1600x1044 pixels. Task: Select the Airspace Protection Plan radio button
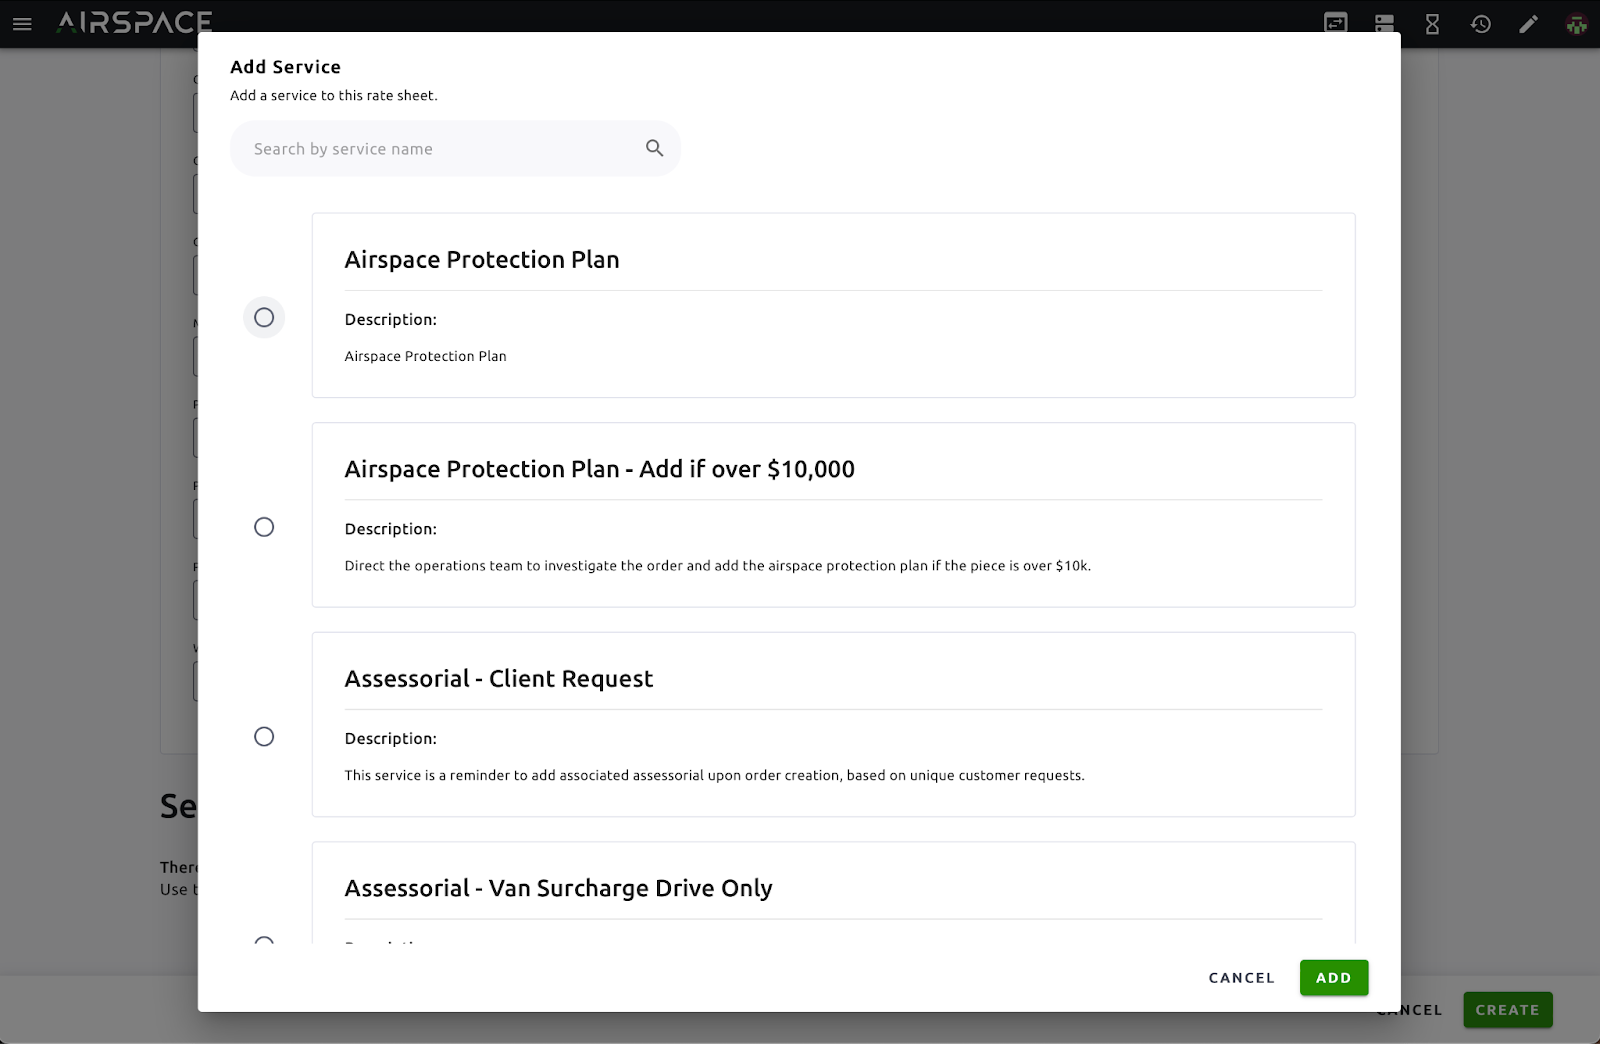point(264,317)
